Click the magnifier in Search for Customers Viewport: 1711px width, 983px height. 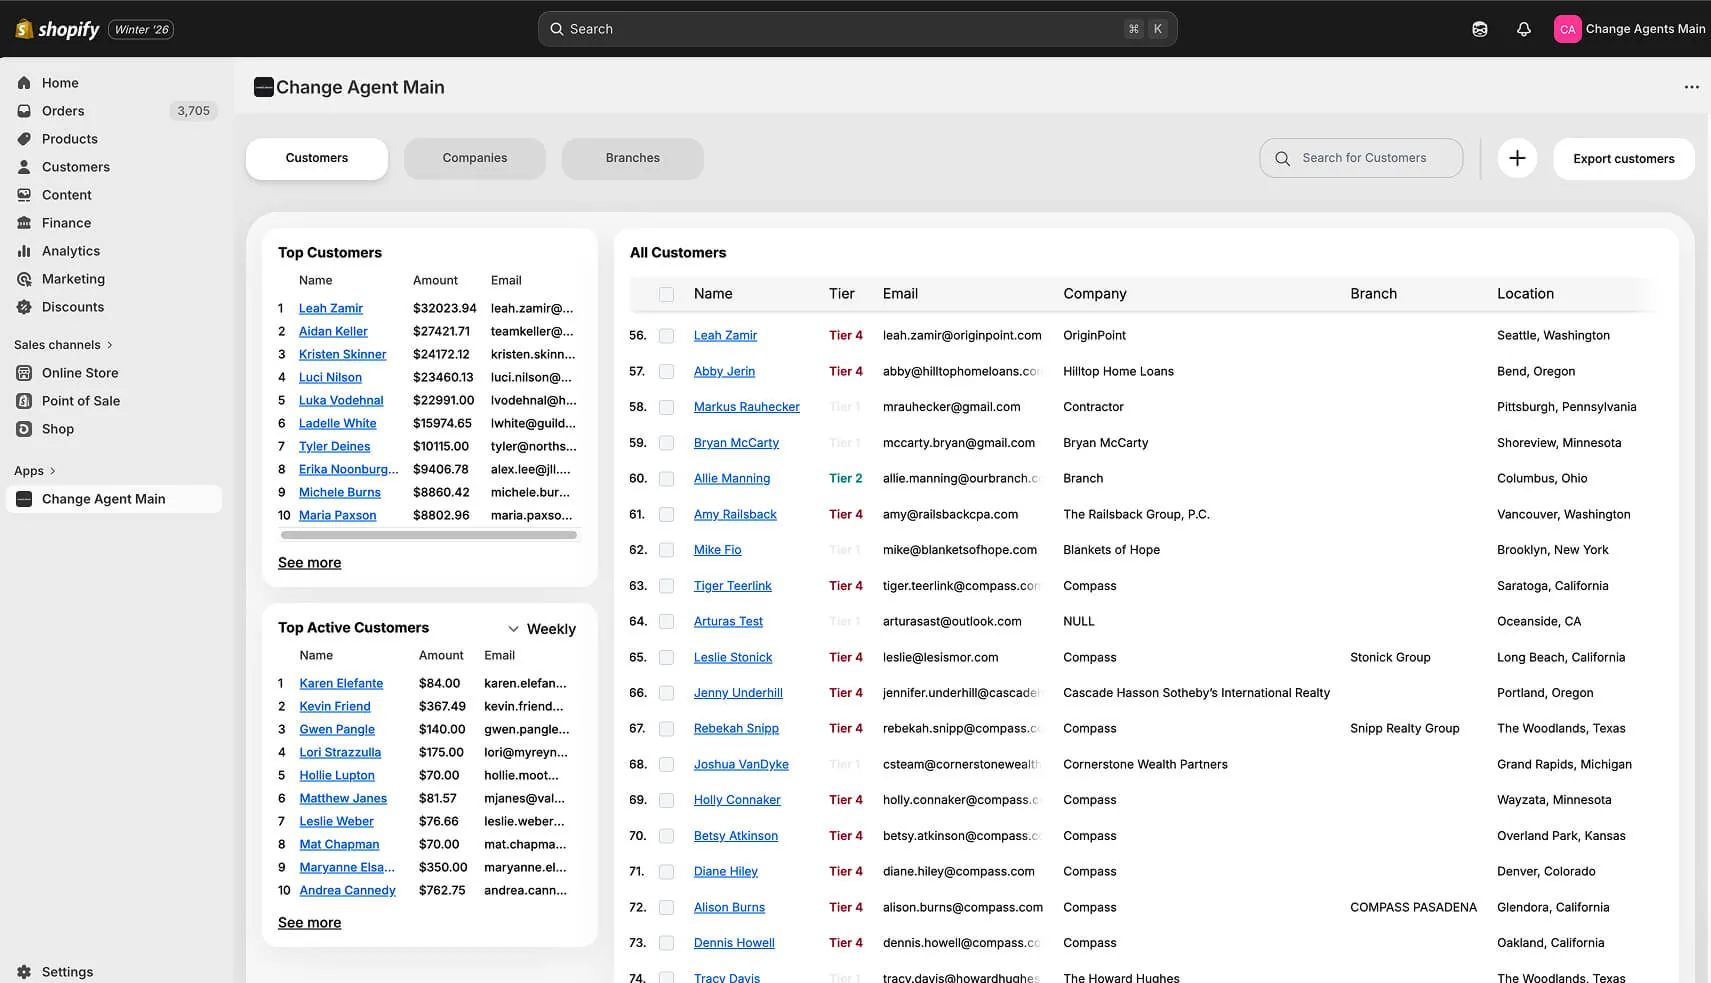pyautogui.click(x=1282, y=158)
